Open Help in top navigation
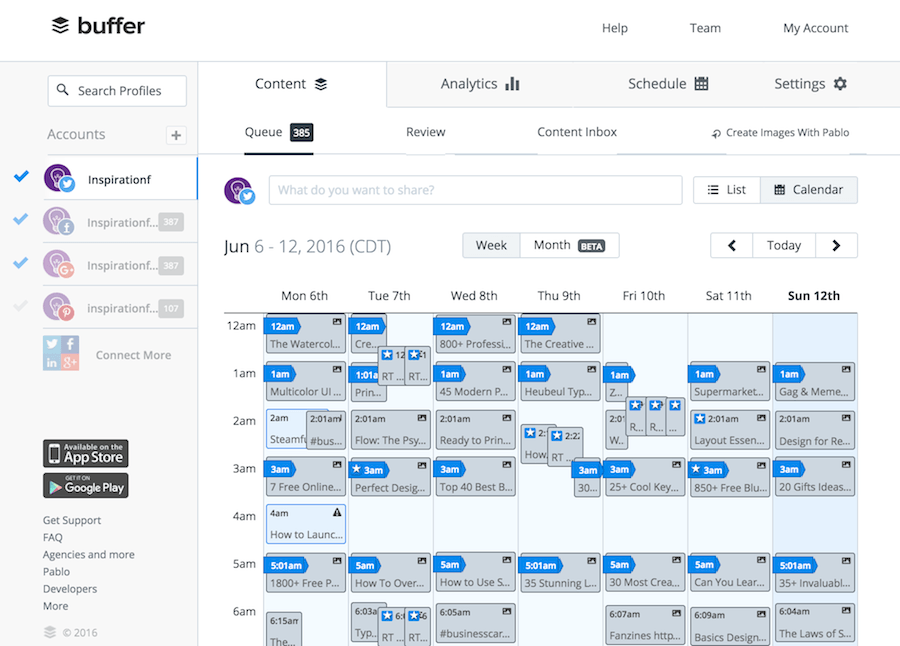Screen dimensions: 900x646 tap(615, 28)
